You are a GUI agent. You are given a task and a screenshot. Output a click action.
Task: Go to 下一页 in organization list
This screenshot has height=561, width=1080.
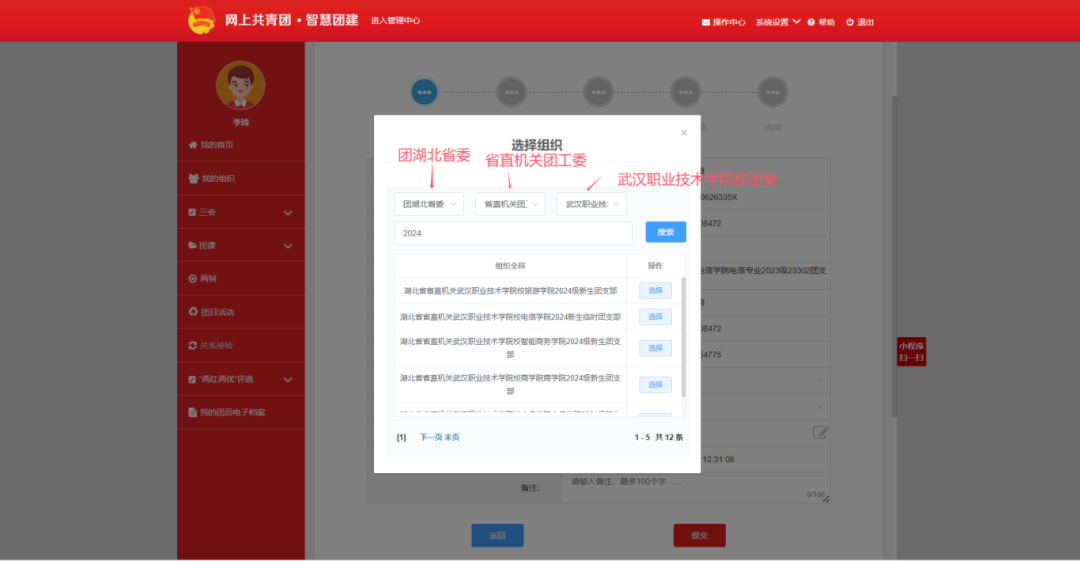[430, 437]
